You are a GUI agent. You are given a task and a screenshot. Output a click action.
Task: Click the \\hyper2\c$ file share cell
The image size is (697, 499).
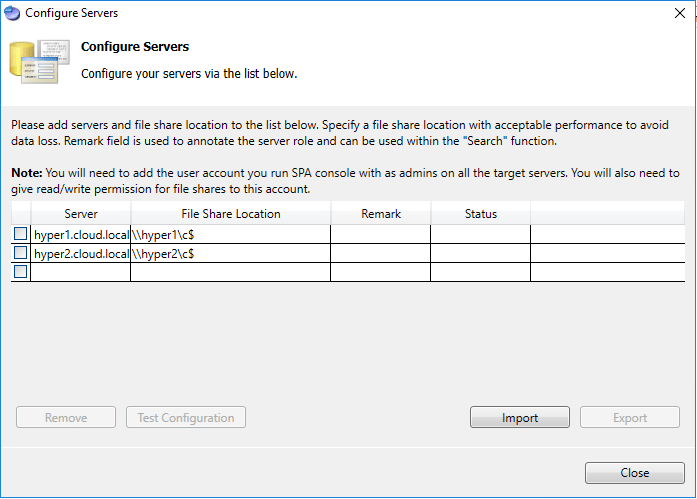click(231, 253)
